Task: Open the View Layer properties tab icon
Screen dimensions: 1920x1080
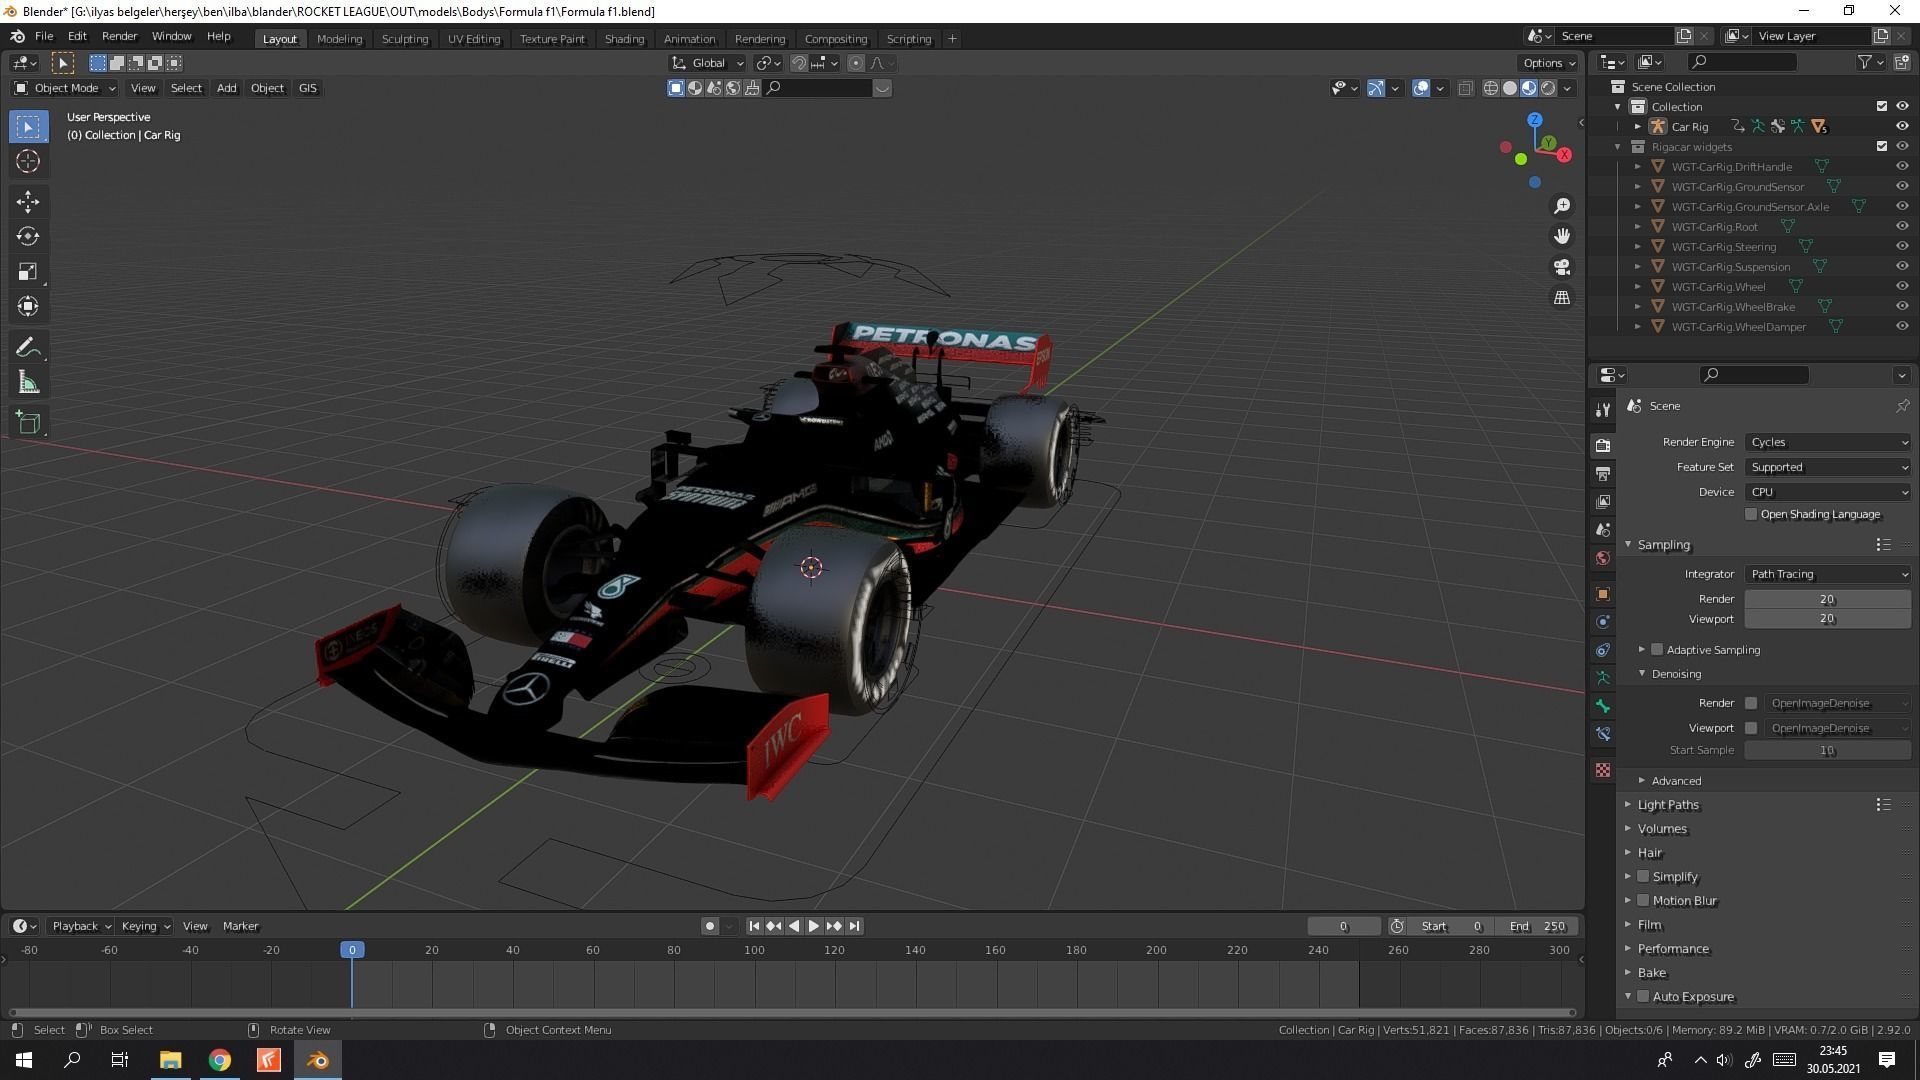Action: point(1603,501)
